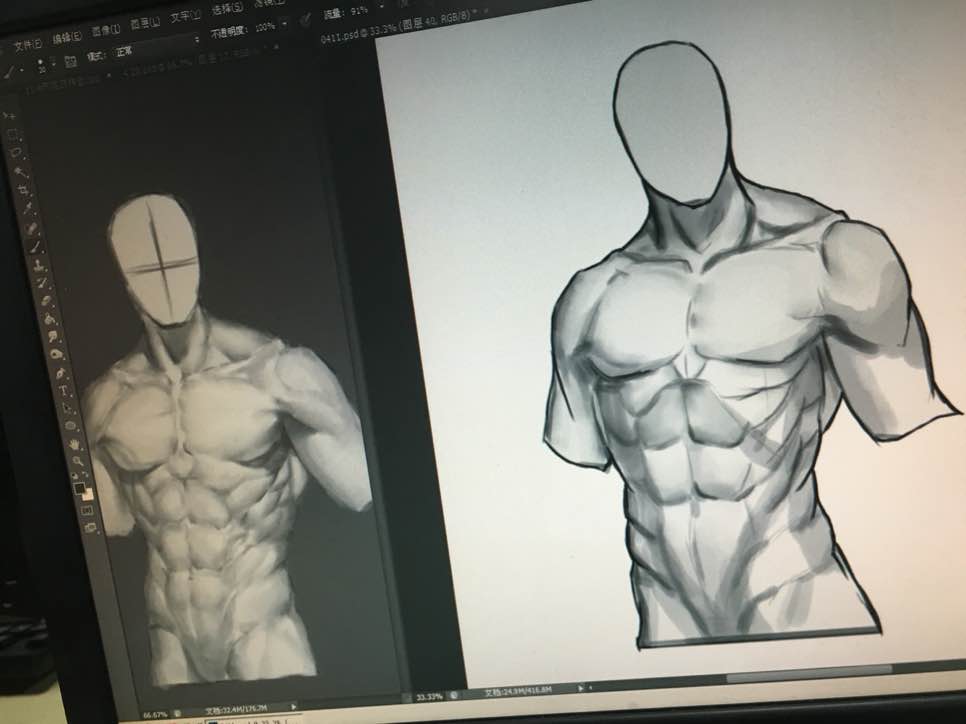
Task: Select the Rectangular Marquee tool
Action: (x=14, y=134)
